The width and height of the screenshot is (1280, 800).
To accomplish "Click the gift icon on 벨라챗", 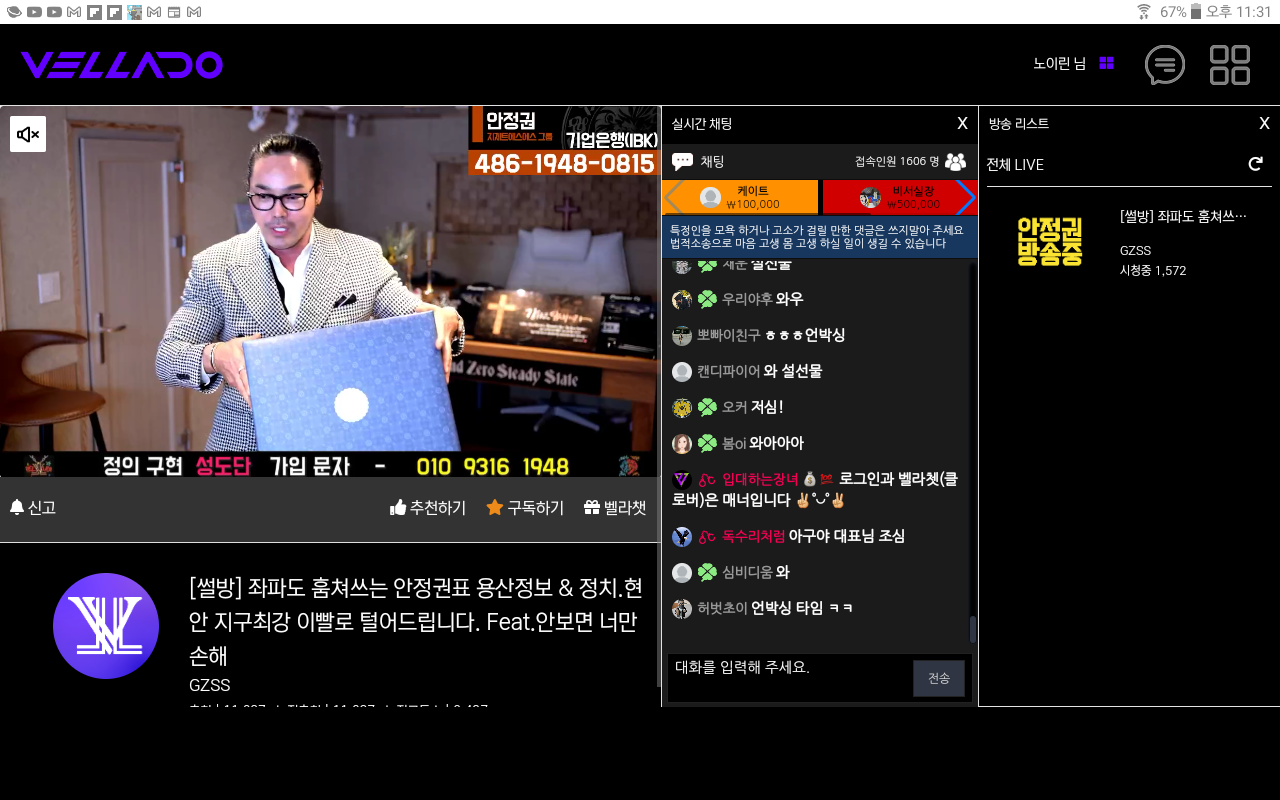I will tap(591, 507).
